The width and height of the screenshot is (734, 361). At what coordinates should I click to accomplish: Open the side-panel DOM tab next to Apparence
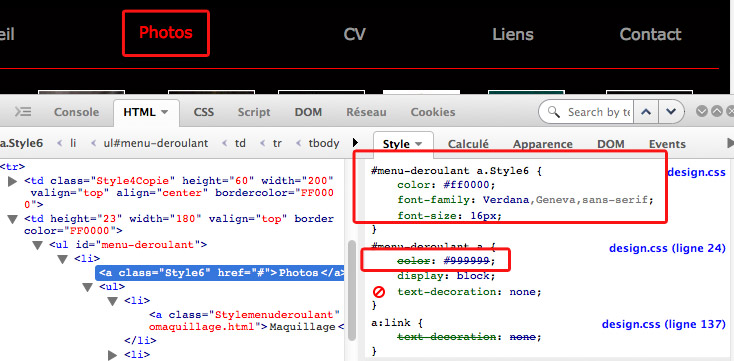pos(611,144)
